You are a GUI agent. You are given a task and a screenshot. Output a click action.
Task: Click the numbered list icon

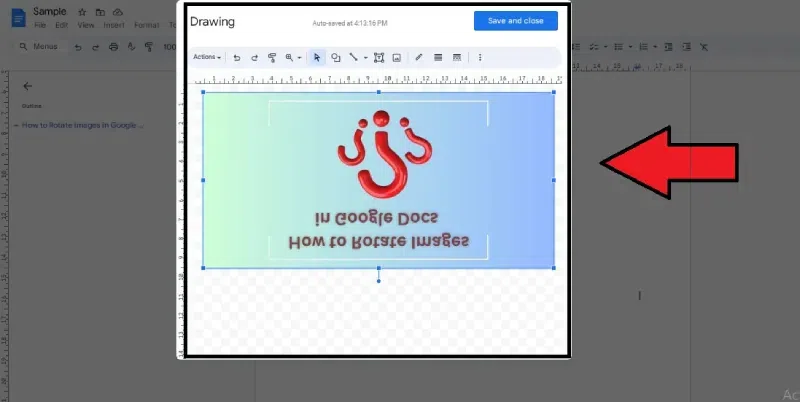tap(644, 47)
